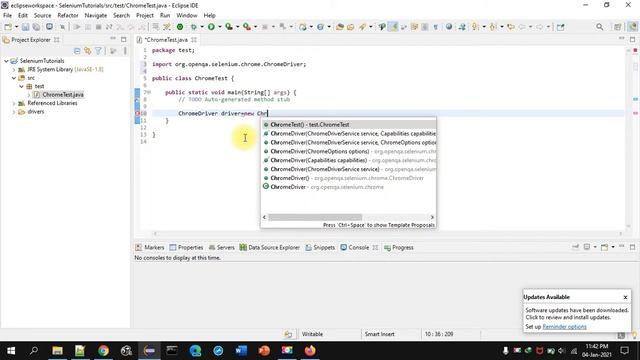640x360 pixels.
Task: Open dropdown arrow next to Run icon
Action: coord(220,27)
